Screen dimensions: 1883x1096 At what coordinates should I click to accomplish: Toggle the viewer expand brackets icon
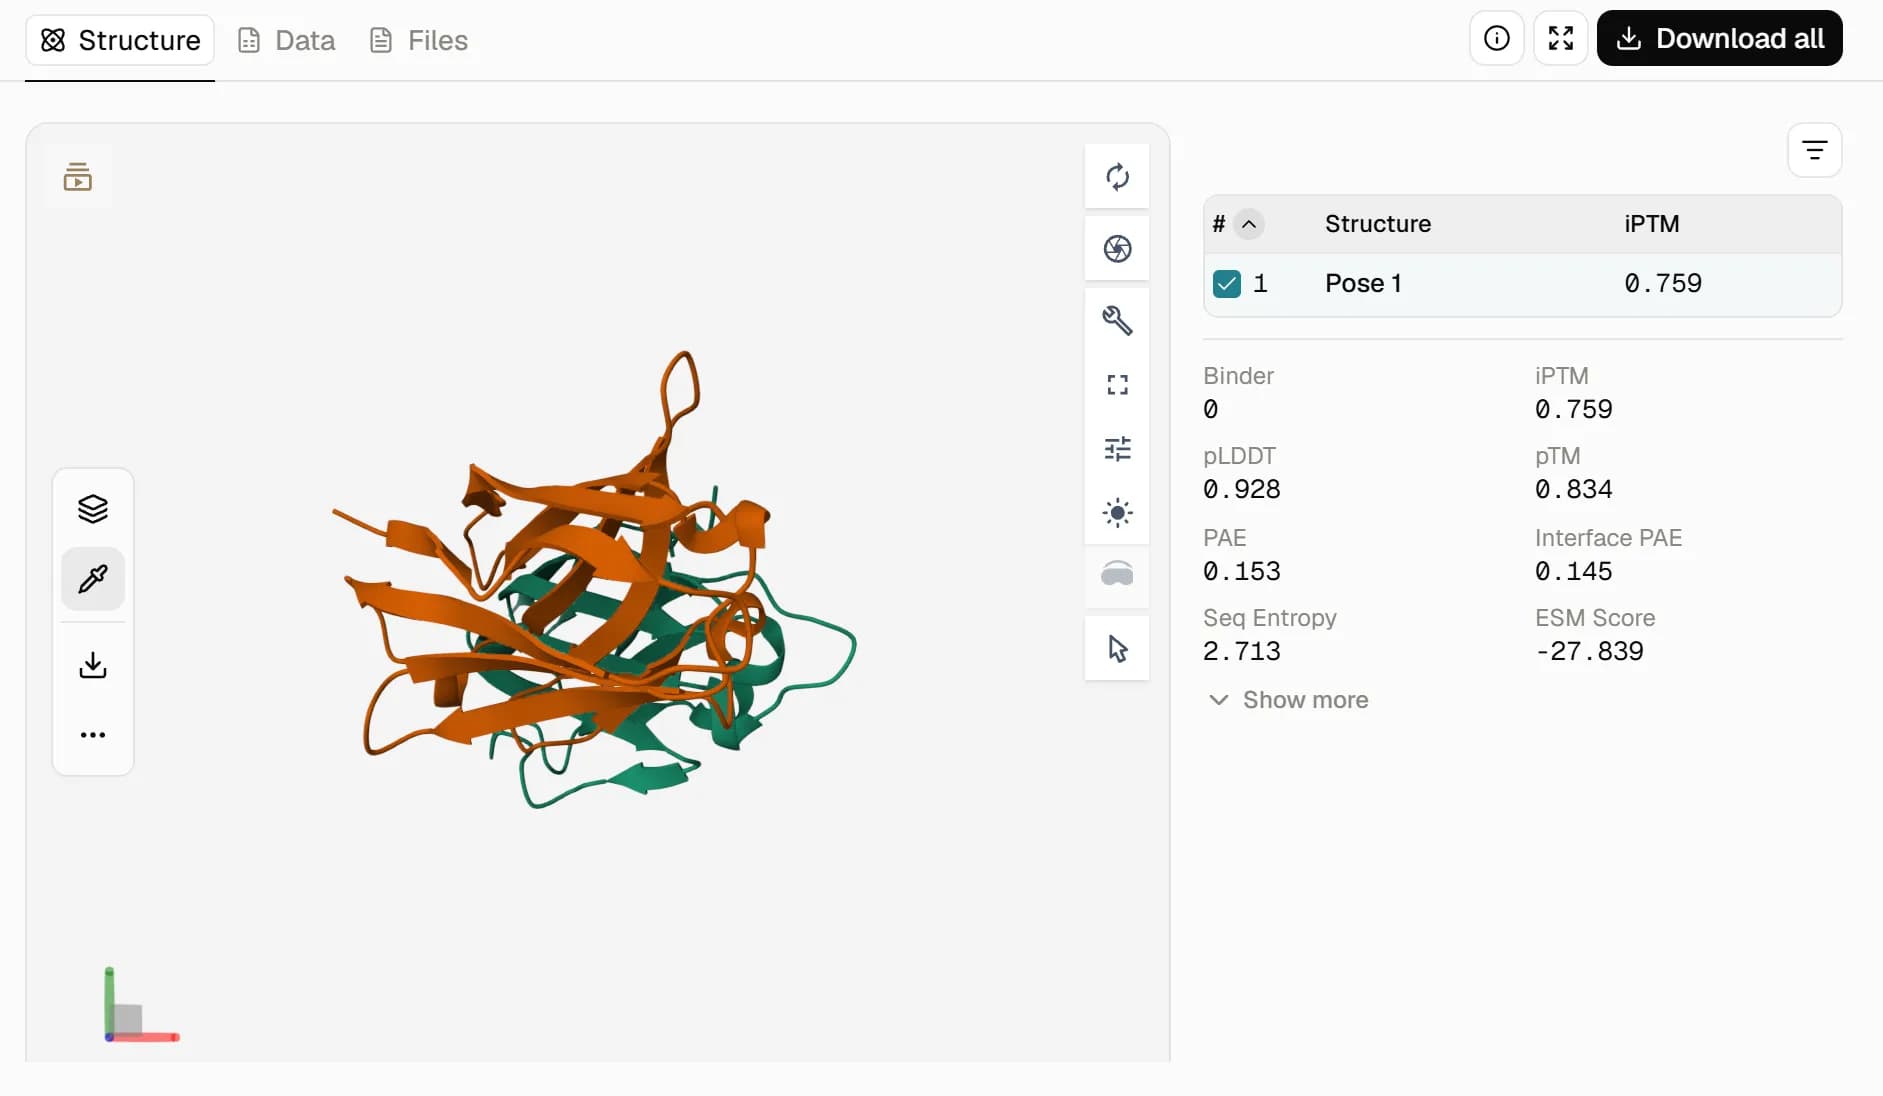point(1117,385)
